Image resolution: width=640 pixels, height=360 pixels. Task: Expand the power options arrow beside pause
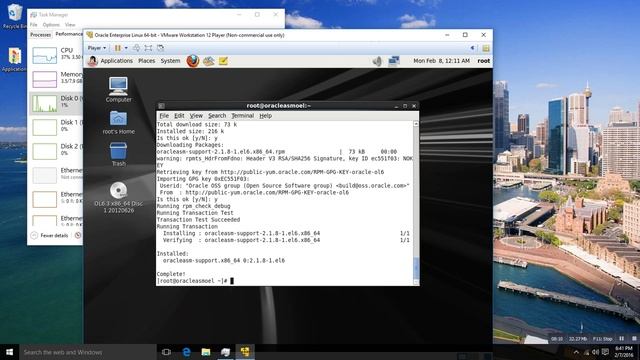pyautogui.click(x=126, y=48)
